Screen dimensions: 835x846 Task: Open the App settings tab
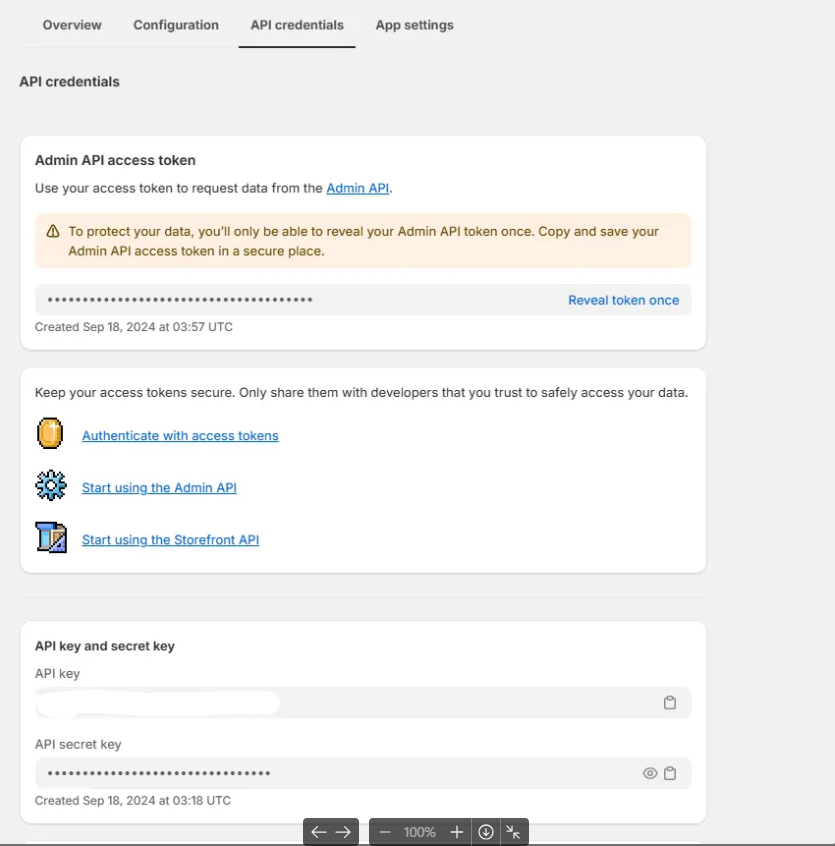(414, 25)
